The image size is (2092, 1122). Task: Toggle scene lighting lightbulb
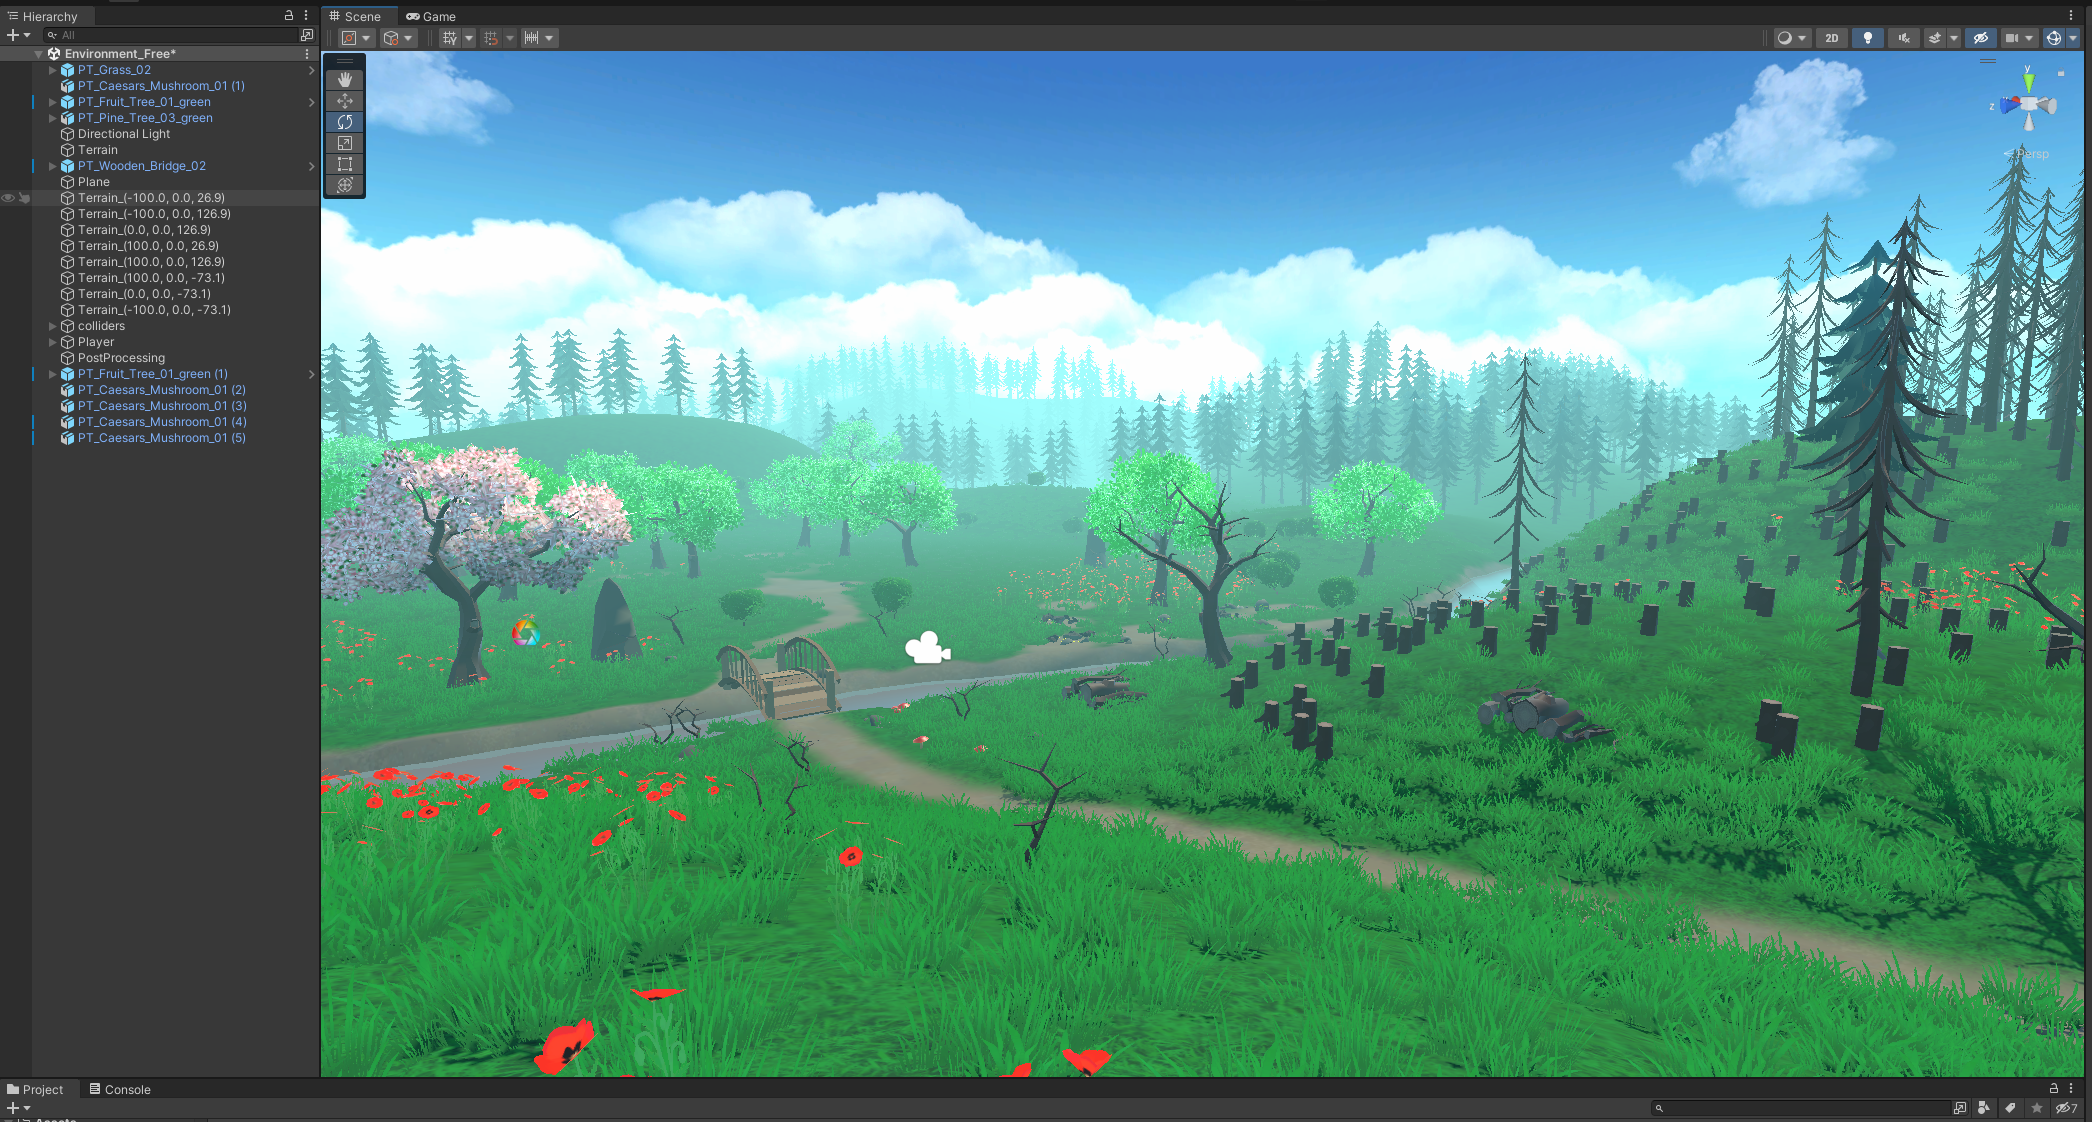[x=1867, y=38]
